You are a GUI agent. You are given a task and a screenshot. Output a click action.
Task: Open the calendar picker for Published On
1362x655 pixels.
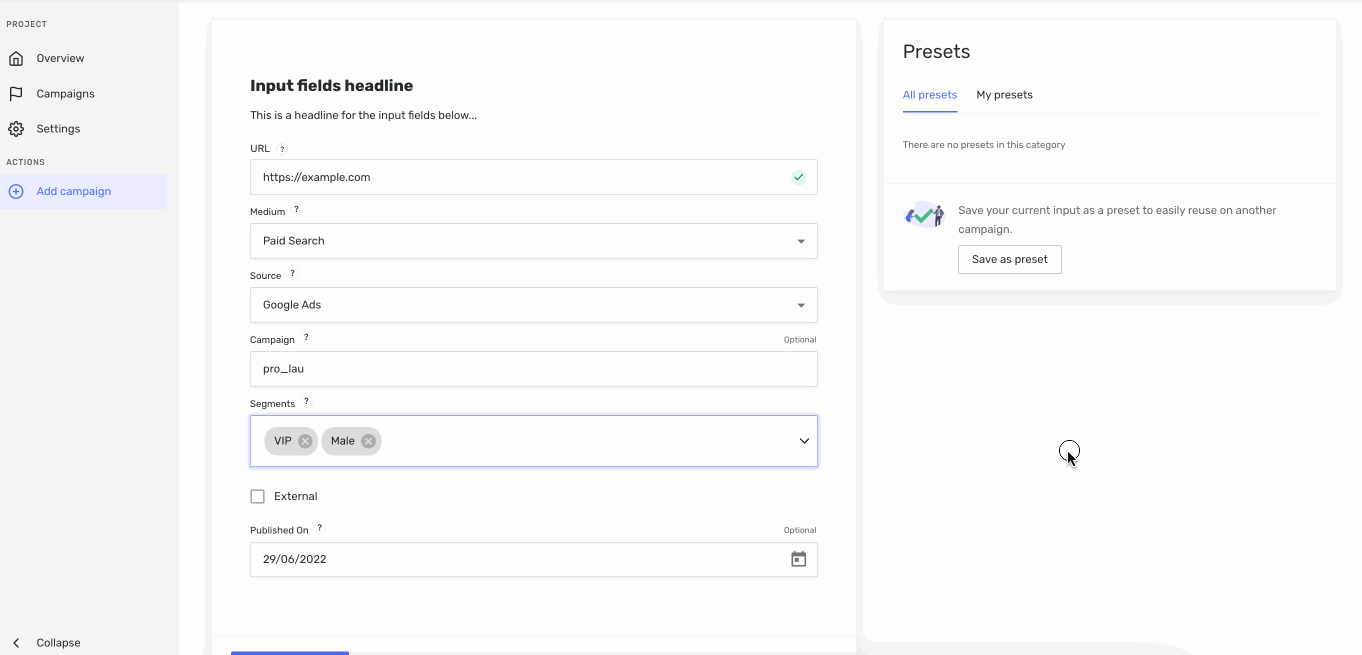pyautogui.click(x=798, y=559)
